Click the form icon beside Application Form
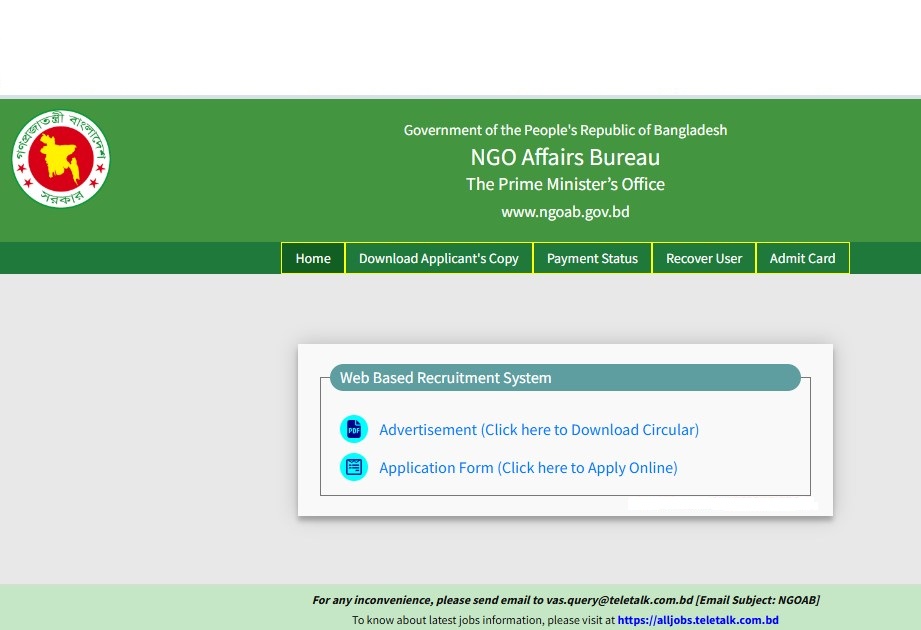The width and height of the screenshot is (921, 630). [x=354, y=467]
